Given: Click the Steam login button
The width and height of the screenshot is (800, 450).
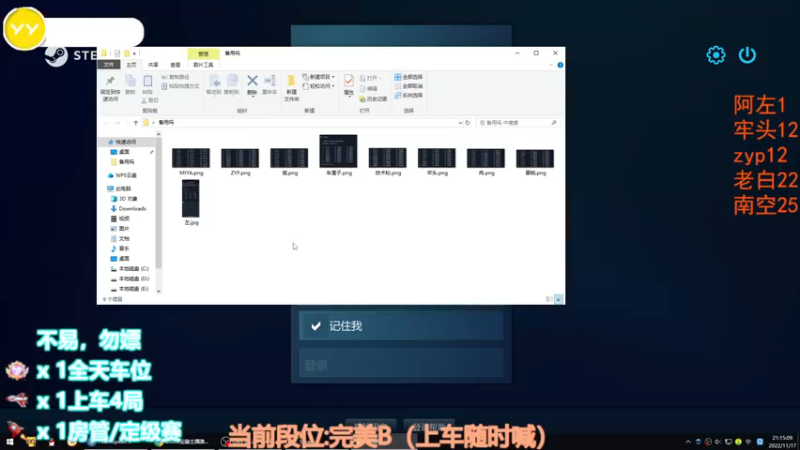Looking at the screenshot, I should pos(401,364).
